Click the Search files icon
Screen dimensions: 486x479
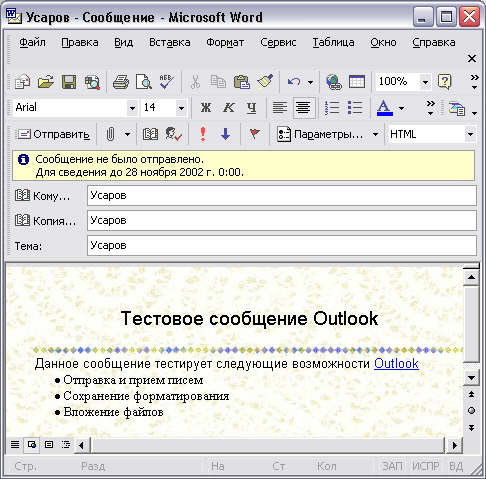[92, 82]
